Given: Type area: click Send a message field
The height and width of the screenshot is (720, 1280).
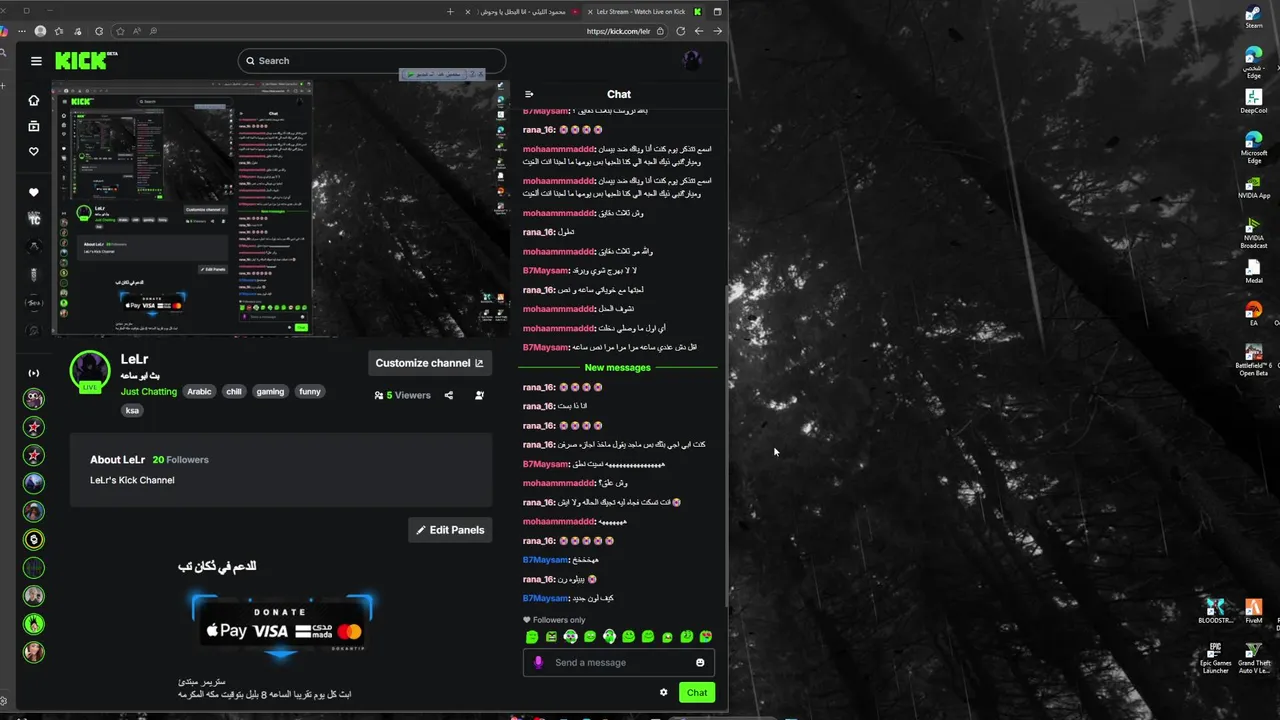Looking at the screenshot, I should 619,662.
